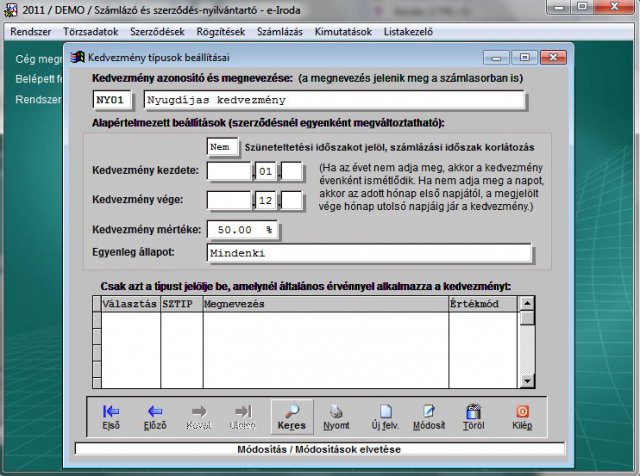640x476 pixels.
Task: Click the Egyenleg állapot Mindenki field
Action: (365, 254)
